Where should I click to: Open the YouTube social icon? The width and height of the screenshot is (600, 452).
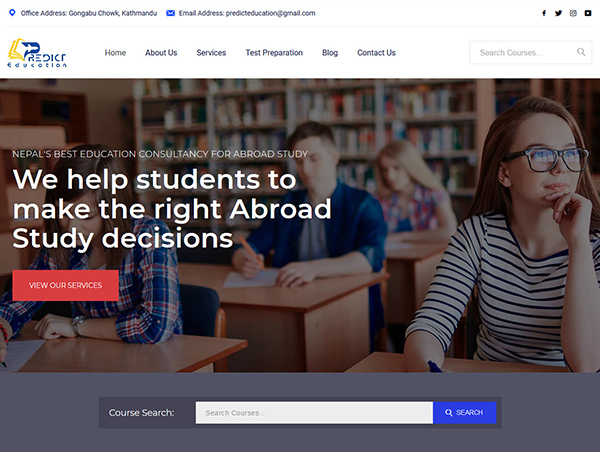[588, 13]
